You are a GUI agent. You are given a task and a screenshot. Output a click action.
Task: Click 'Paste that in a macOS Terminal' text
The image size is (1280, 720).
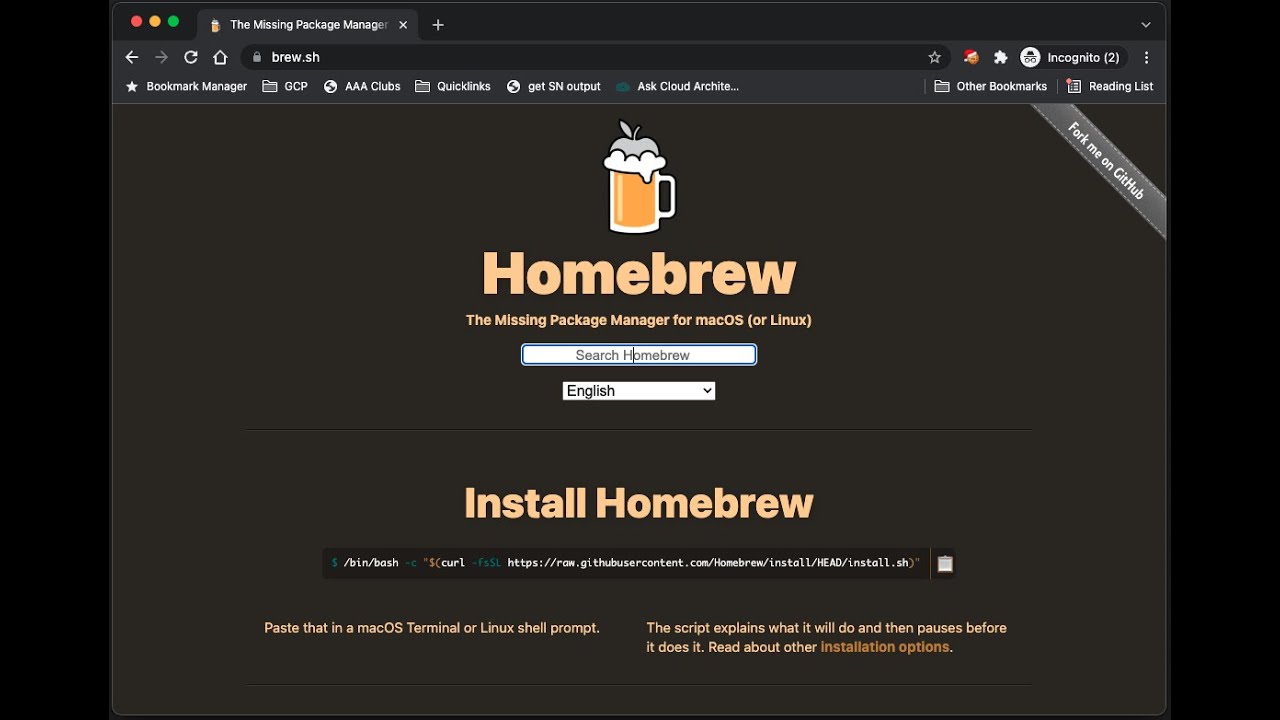pyautogui.click(x=432, y=628)
